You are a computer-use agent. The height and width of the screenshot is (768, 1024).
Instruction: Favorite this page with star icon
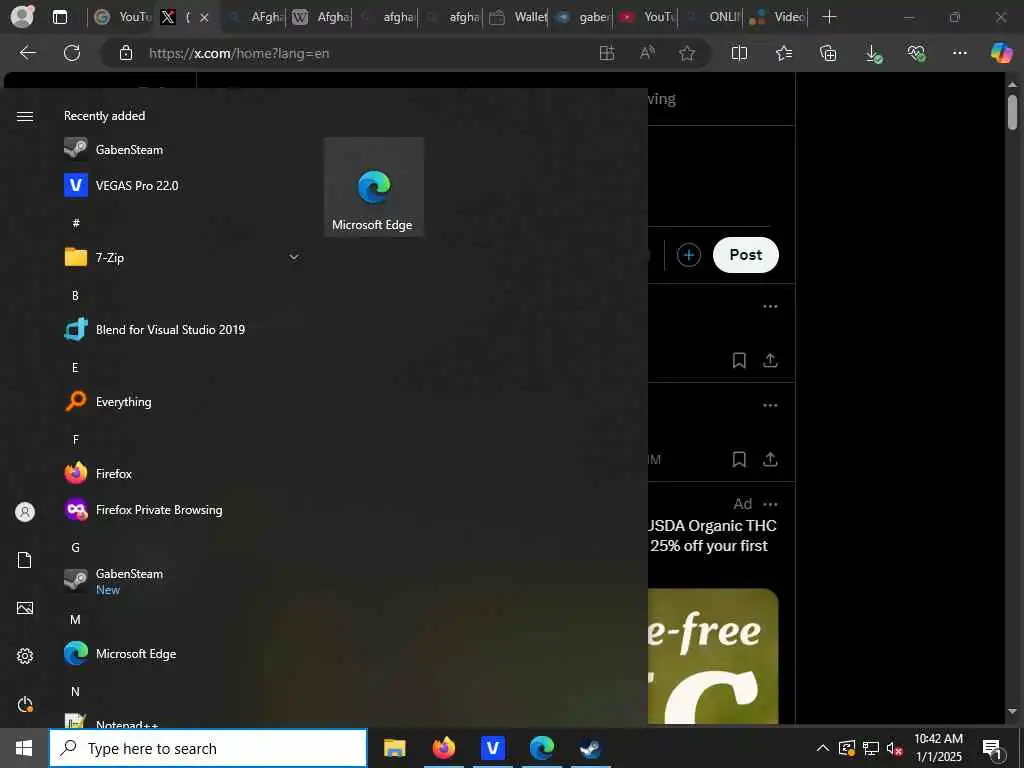686,54
